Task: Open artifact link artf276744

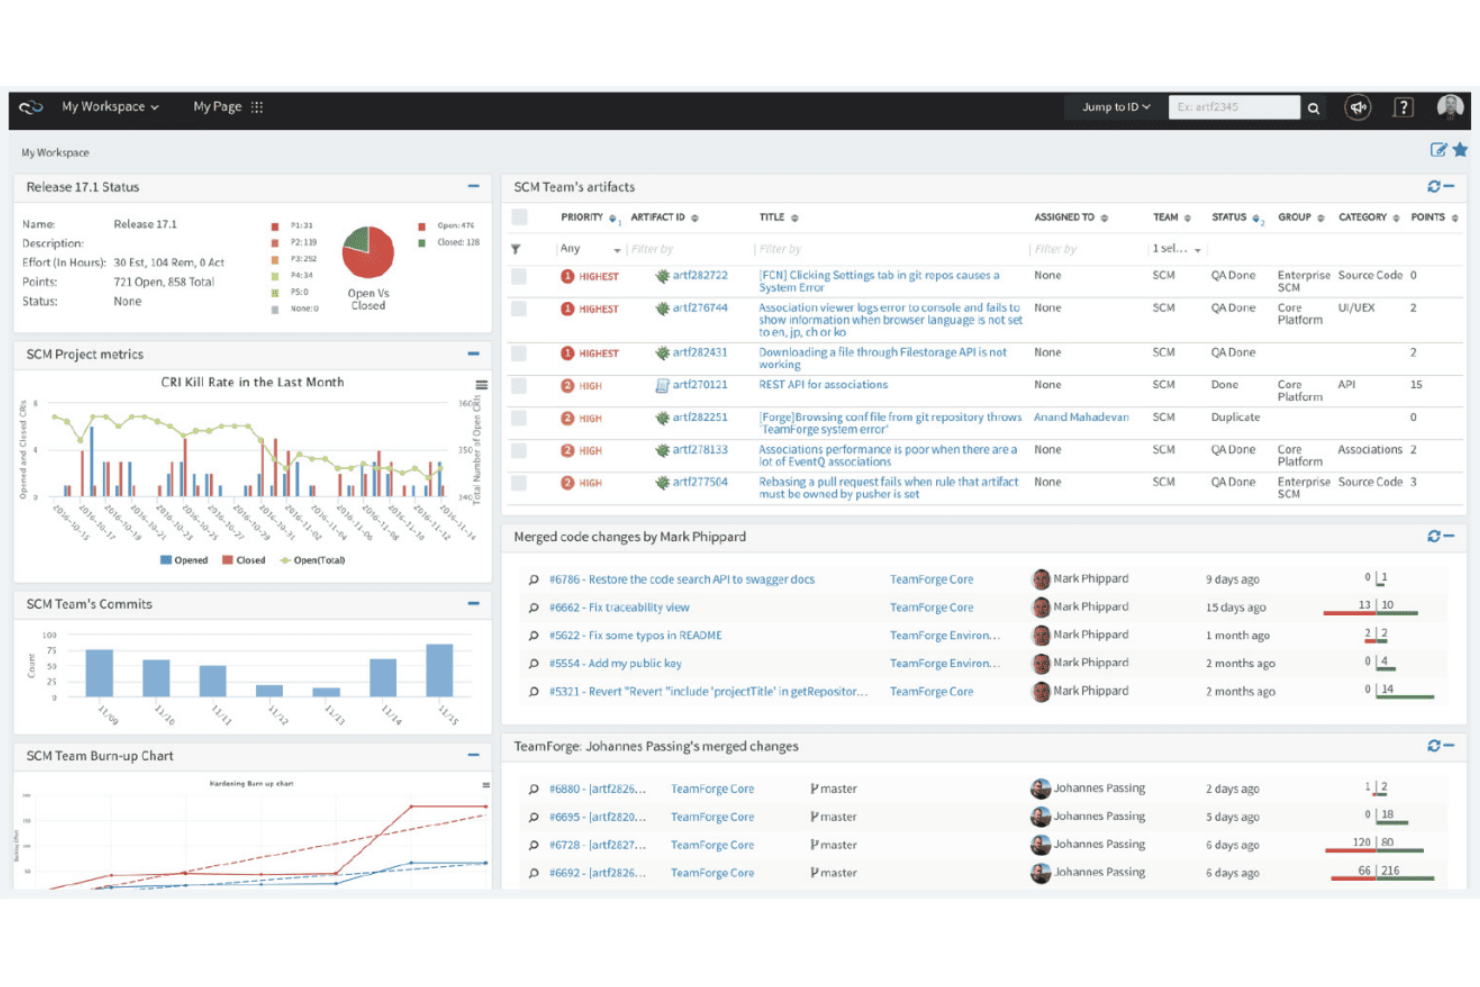Action: (699, 308)
